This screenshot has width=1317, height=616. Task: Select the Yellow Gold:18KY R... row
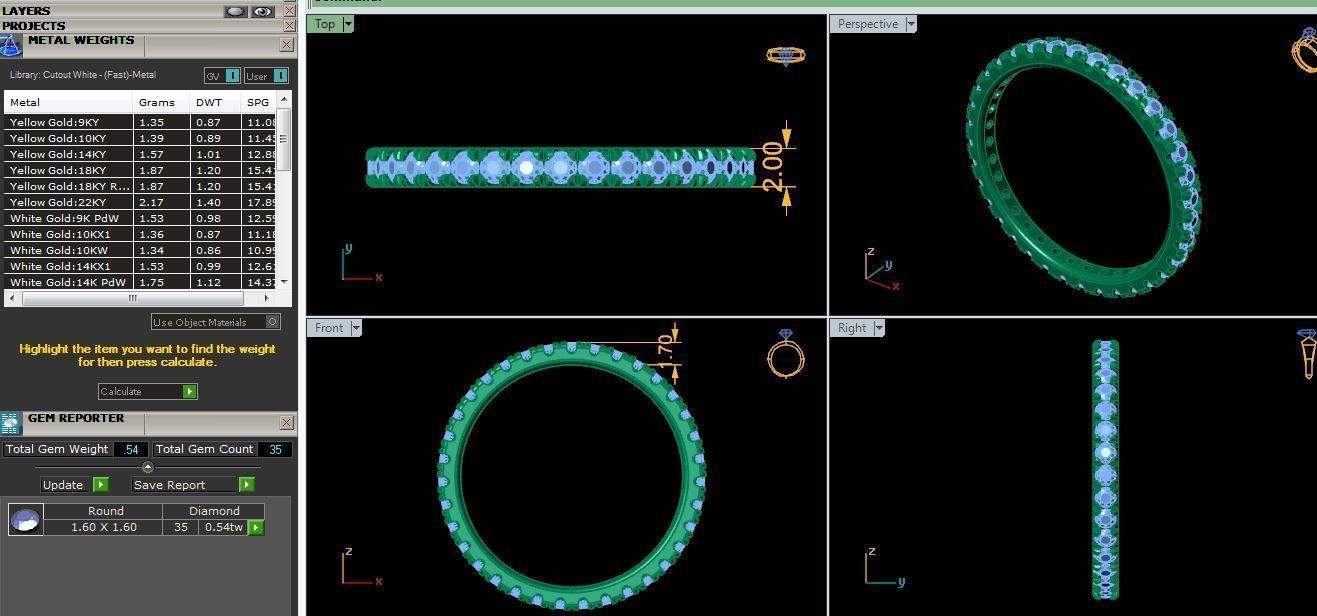pos(141,186)
